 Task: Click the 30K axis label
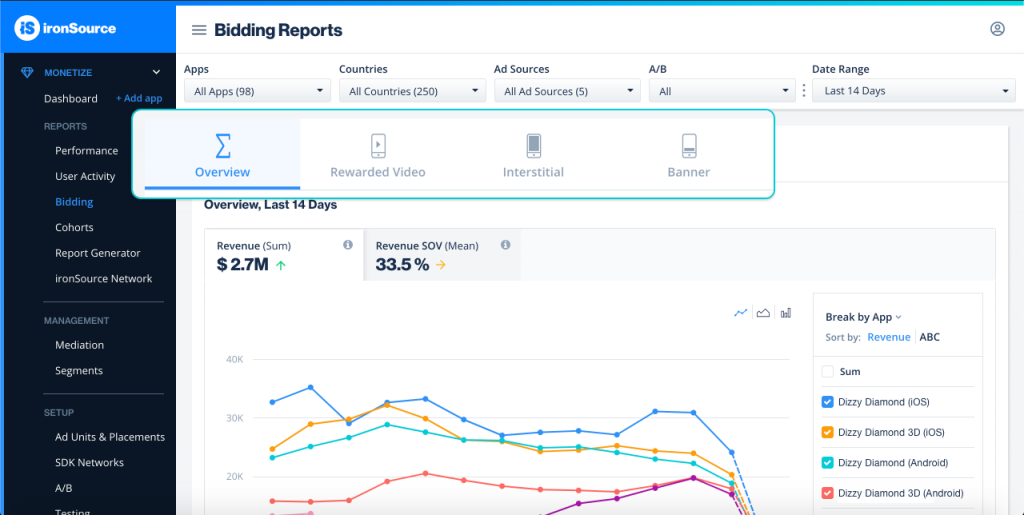tap(234, 418)
